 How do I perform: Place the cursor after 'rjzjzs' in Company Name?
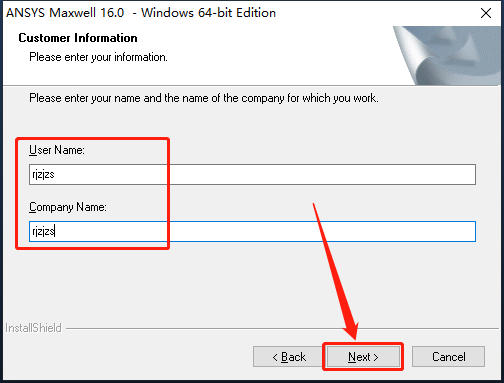coord(55,231)
